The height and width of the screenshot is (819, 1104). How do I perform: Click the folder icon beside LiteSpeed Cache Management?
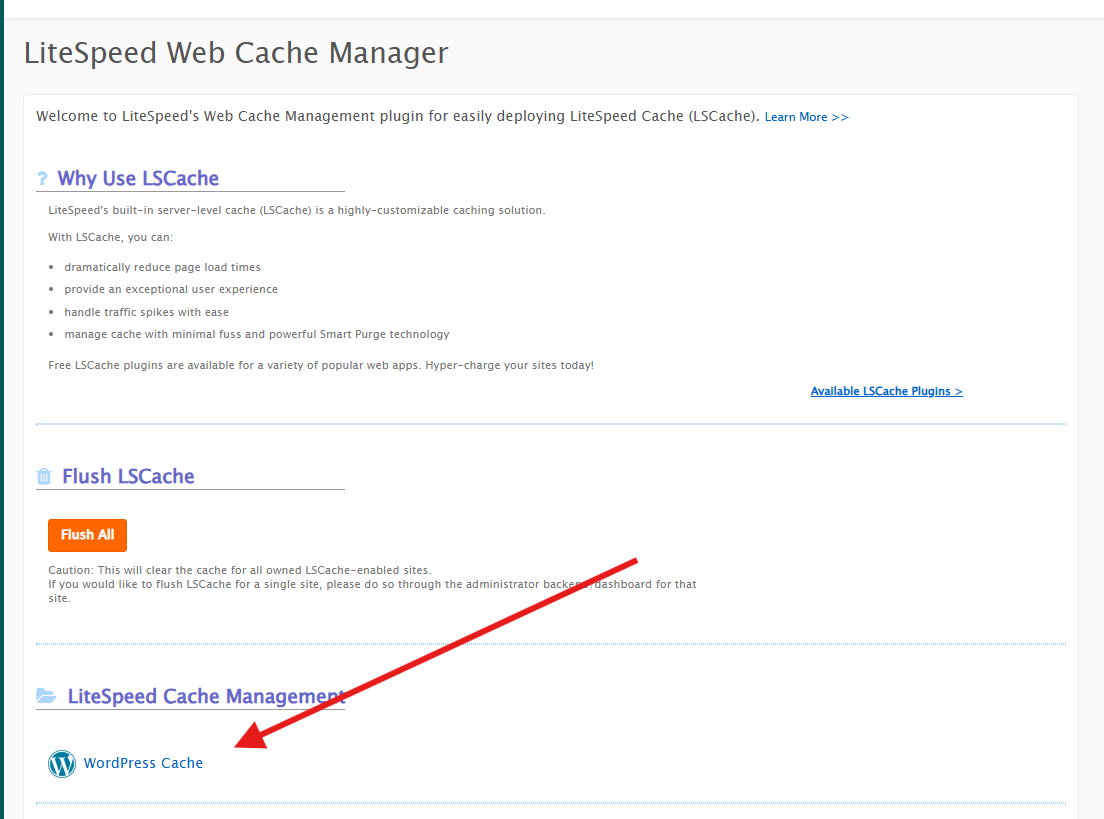coord(46,696)
